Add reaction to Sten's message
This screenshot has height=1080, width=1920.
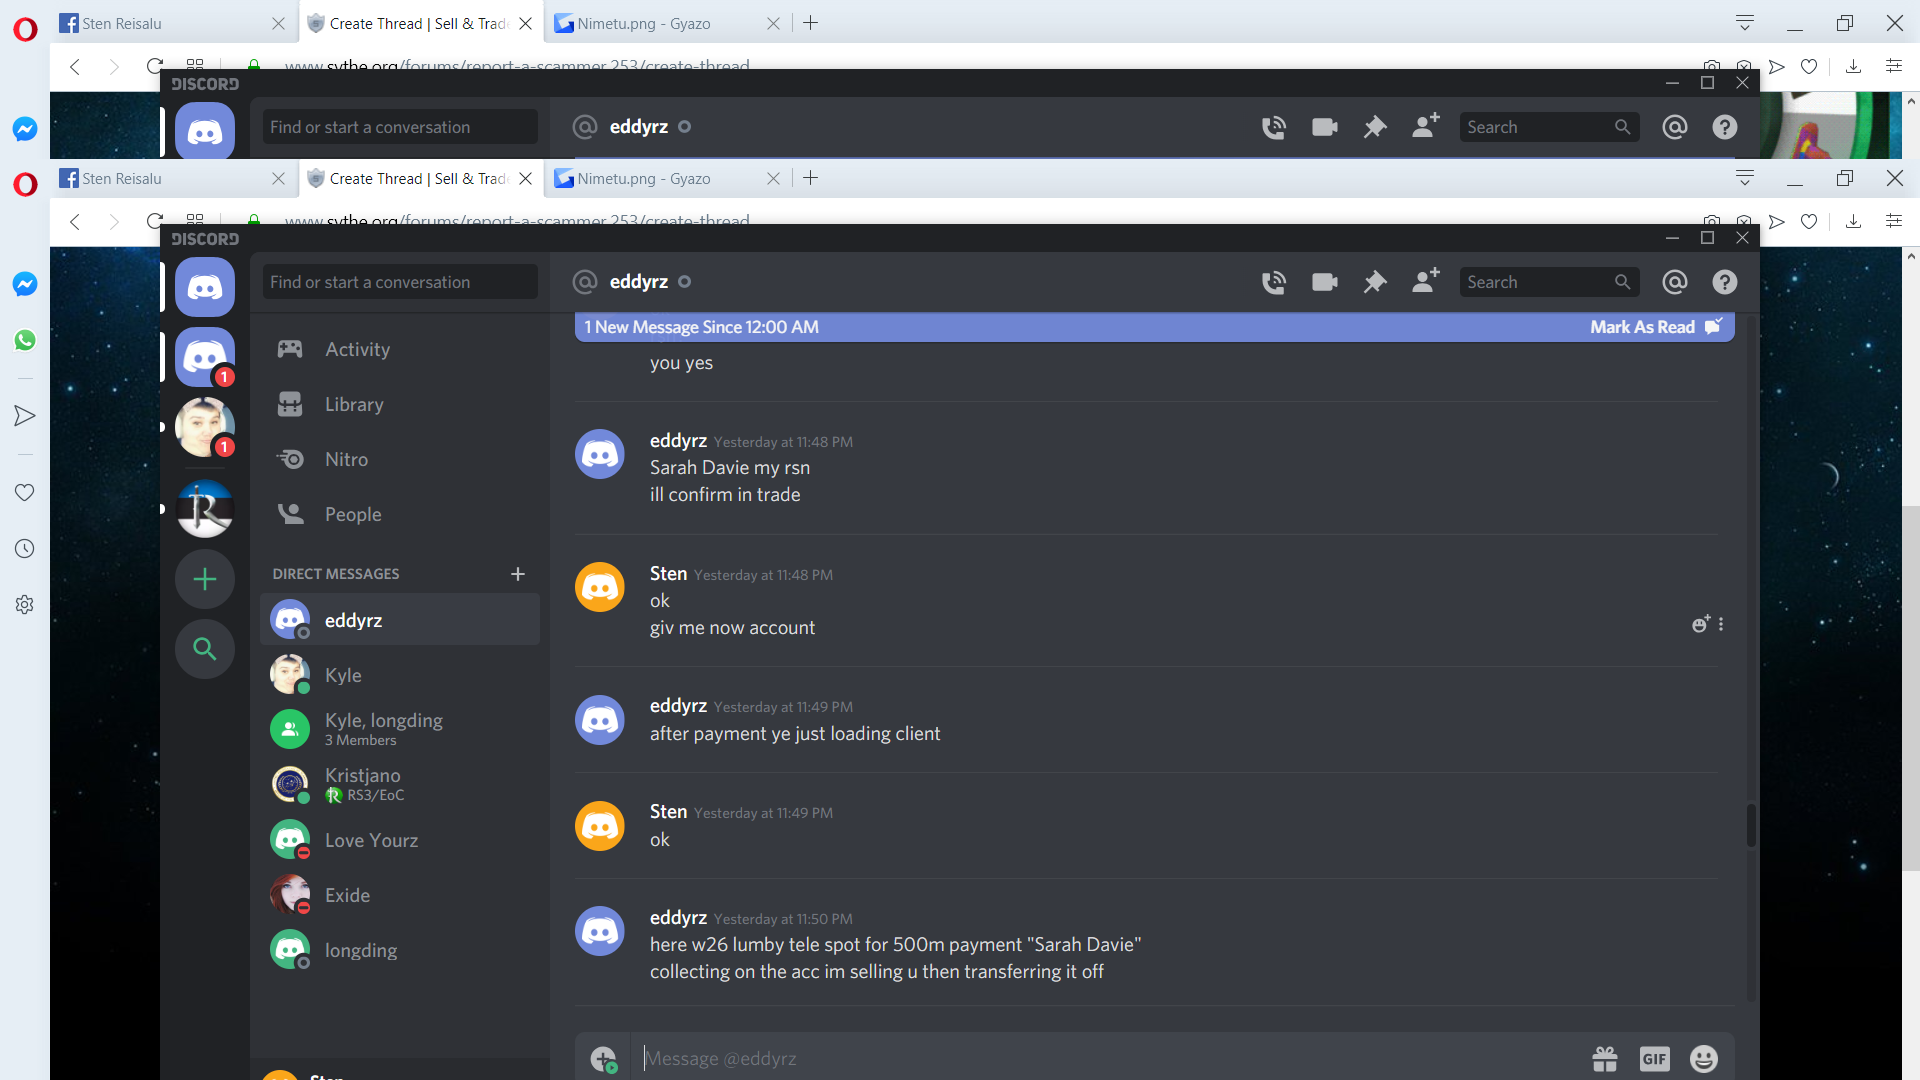click(1700, 624)
